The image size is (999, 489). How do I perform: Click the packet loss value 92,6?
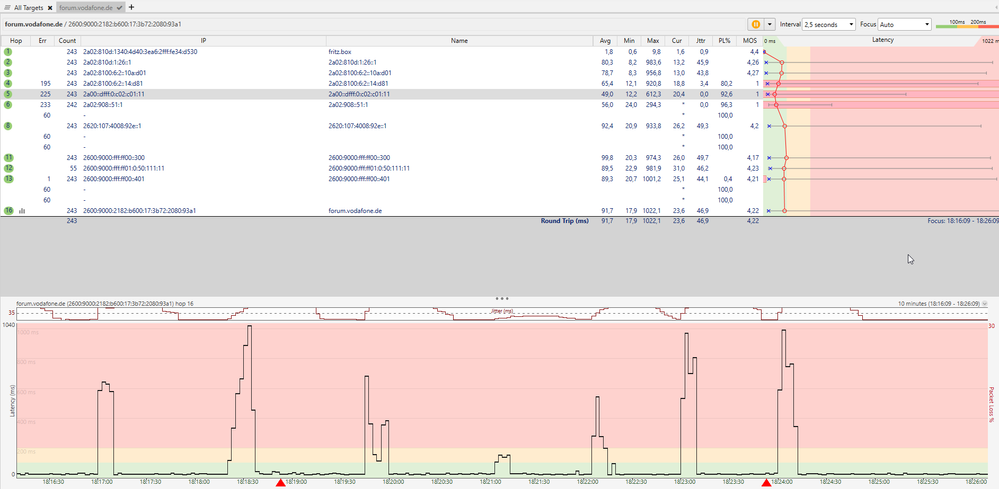725,94
